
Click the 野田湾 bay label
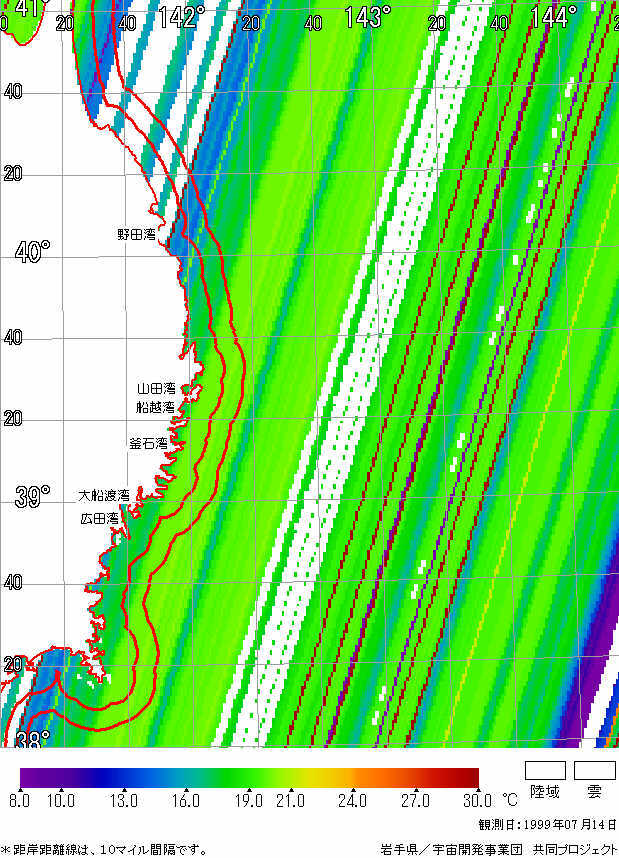tap(136, 235)
